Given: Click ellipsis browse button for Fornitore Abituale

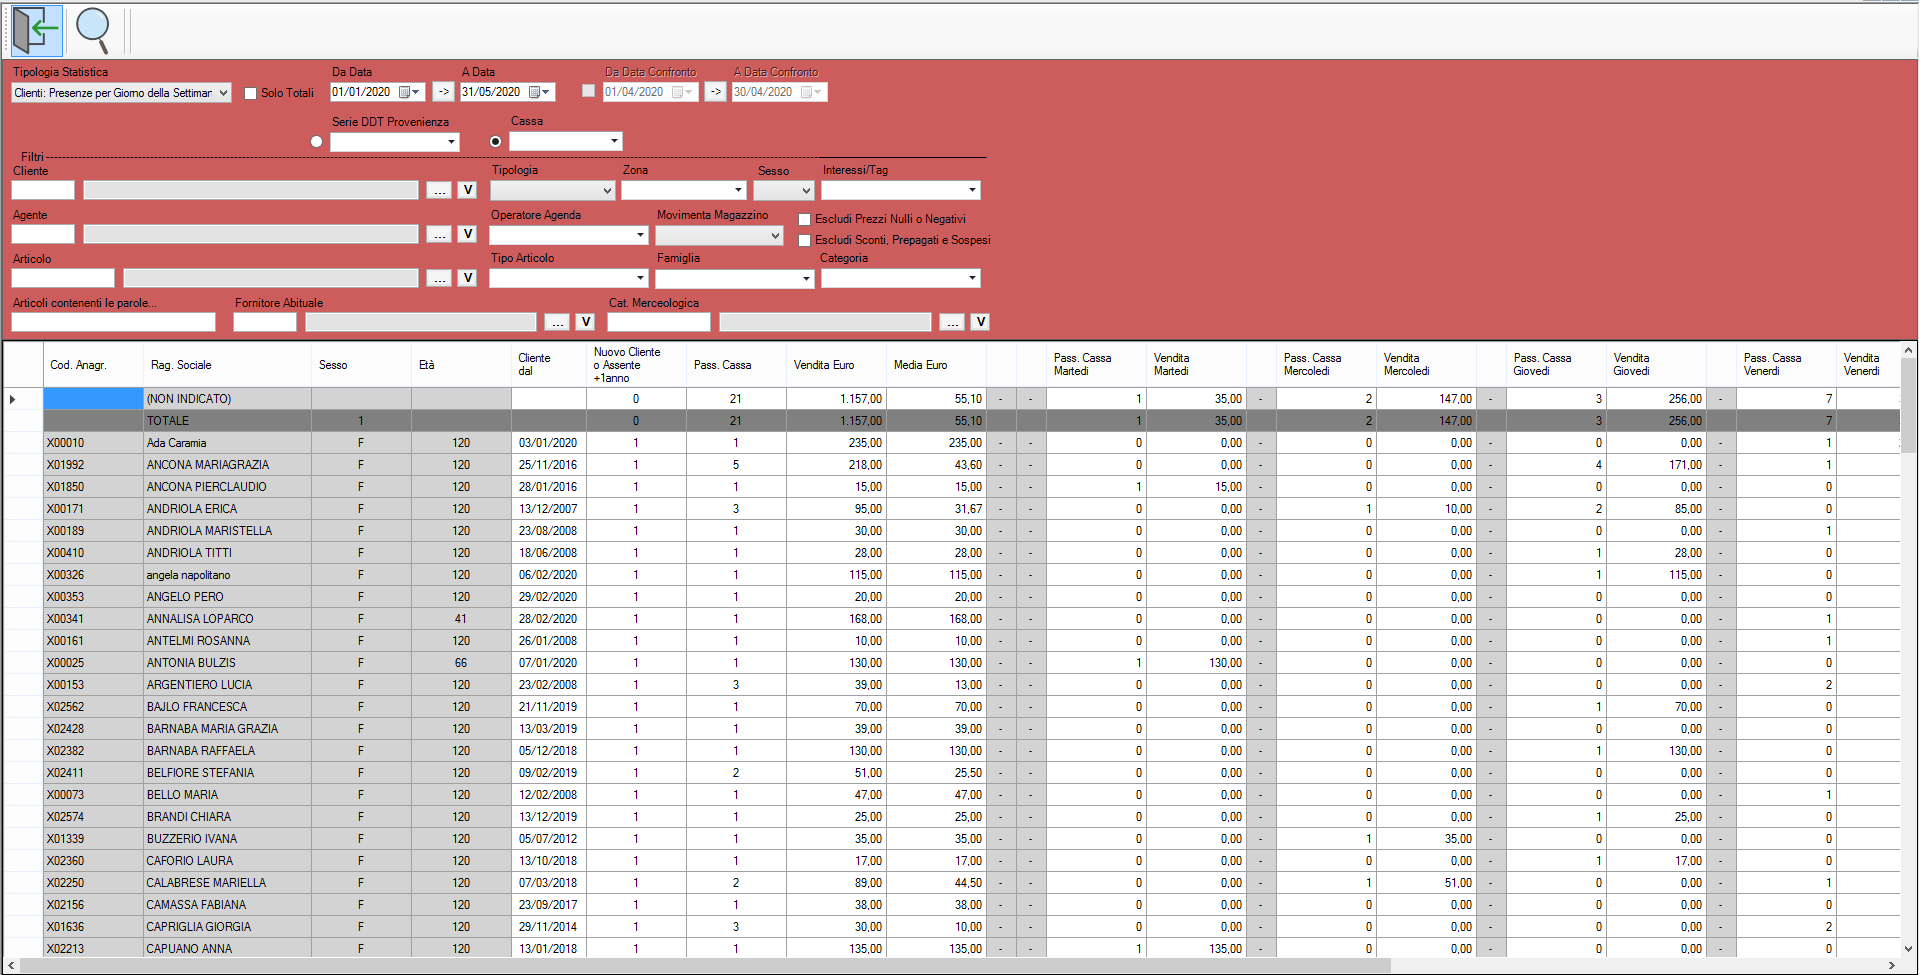Looking at the screenshot, I should tap(557, 322).
